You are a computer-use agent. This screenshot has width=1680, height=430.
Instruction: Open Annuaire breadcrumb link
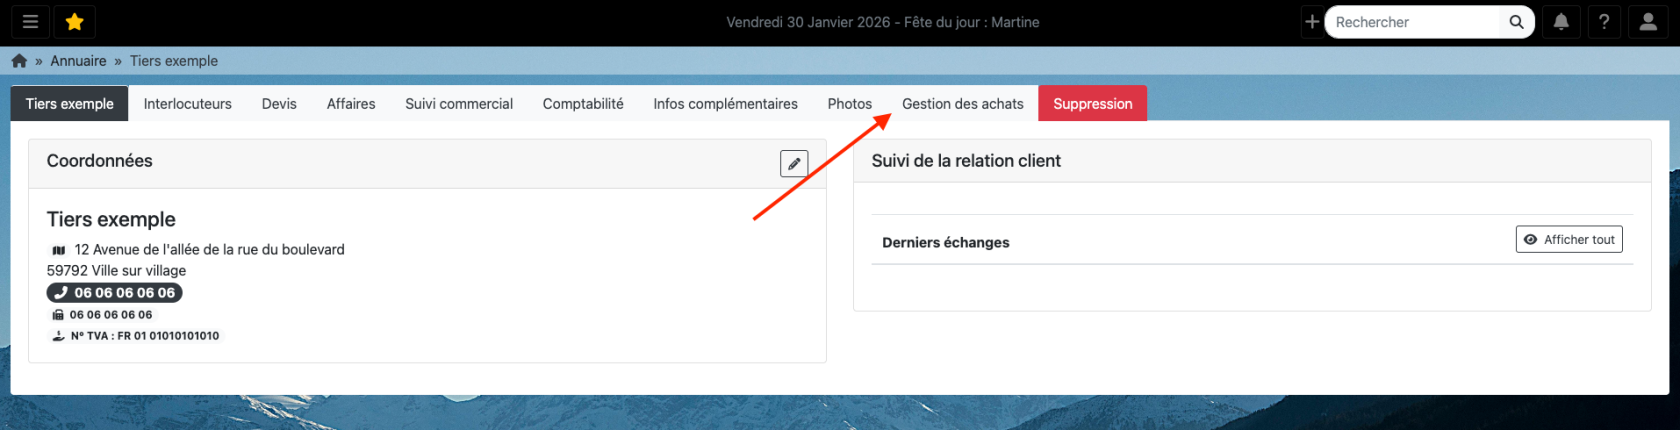coord(78,61)
